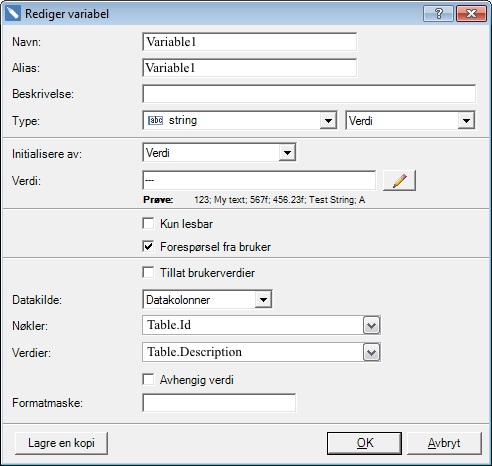Focus the Formatmaske input field
The width and height of the screenshot is (492, 466).
click(219, 403)
